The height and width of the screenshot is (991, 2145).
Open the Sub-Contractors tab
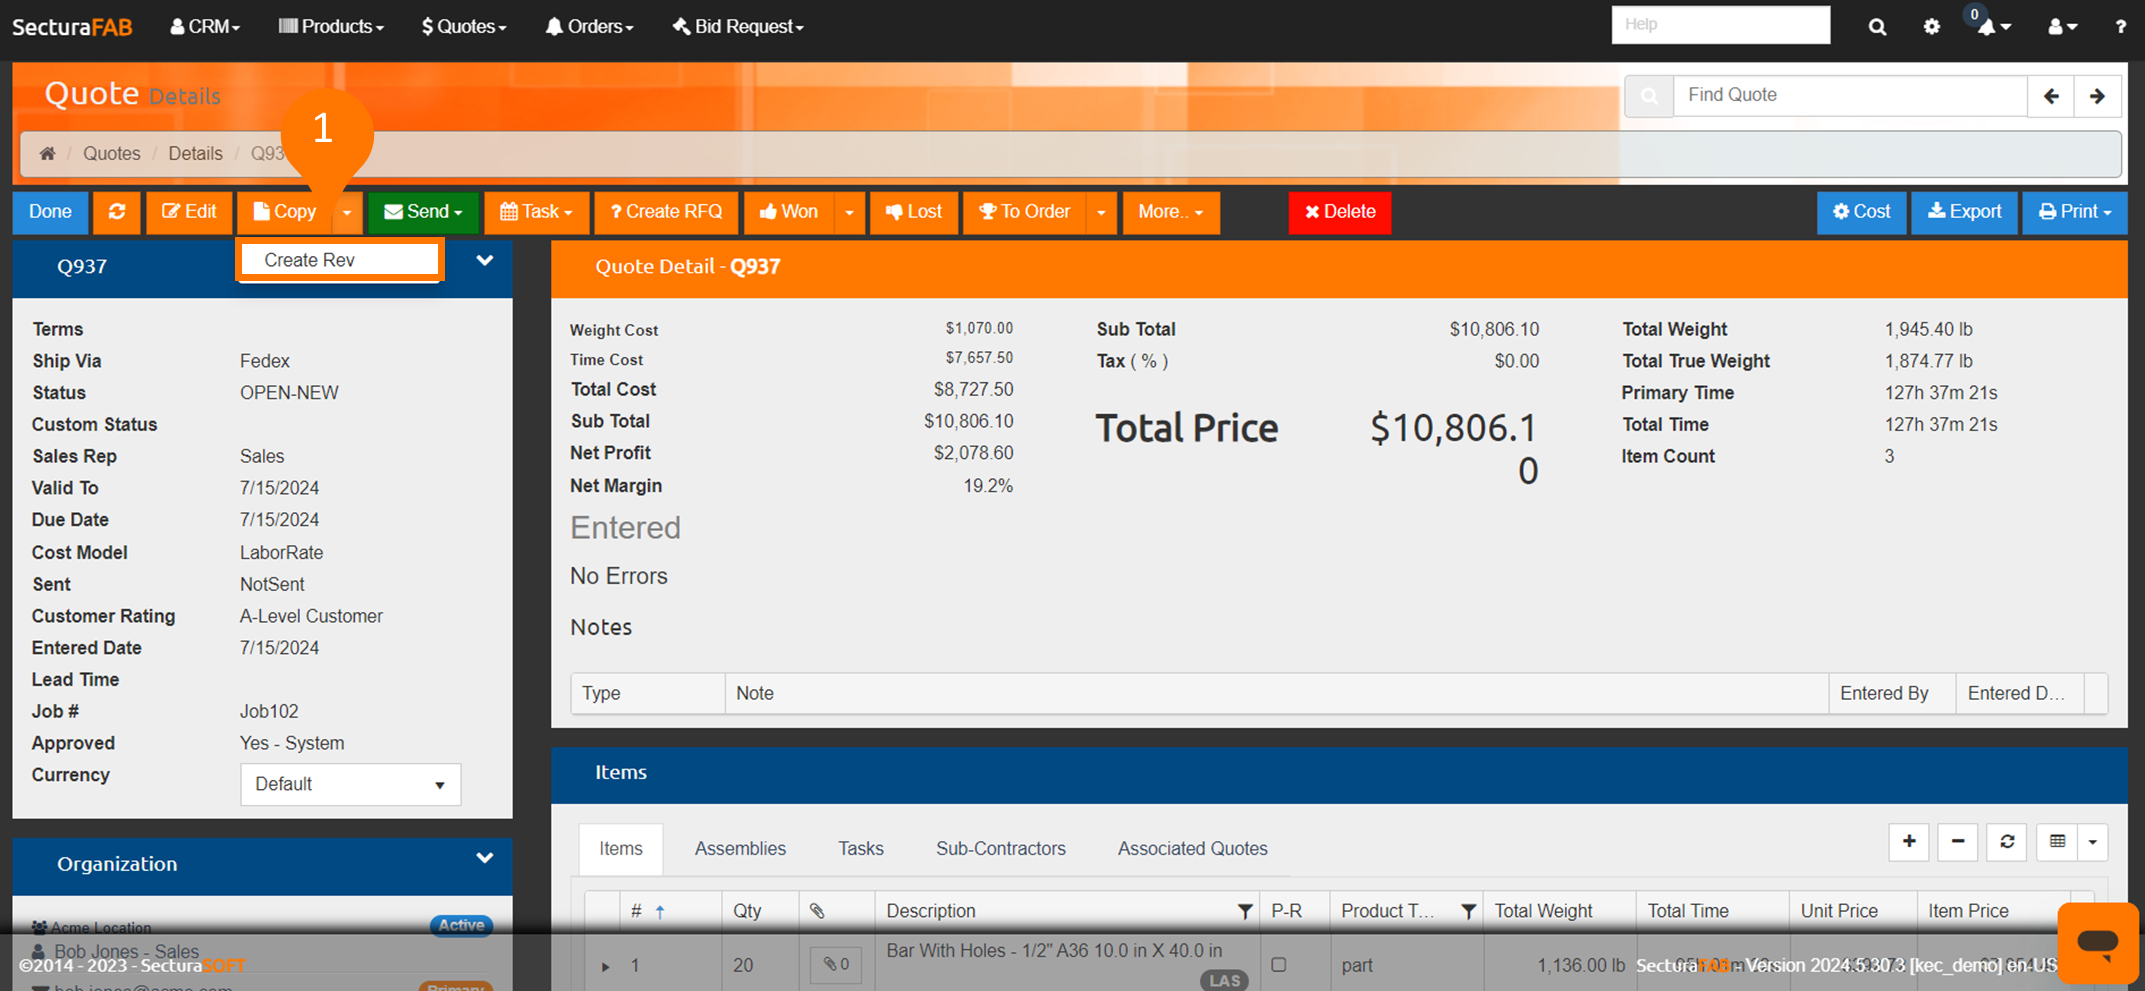[1000, 849]
